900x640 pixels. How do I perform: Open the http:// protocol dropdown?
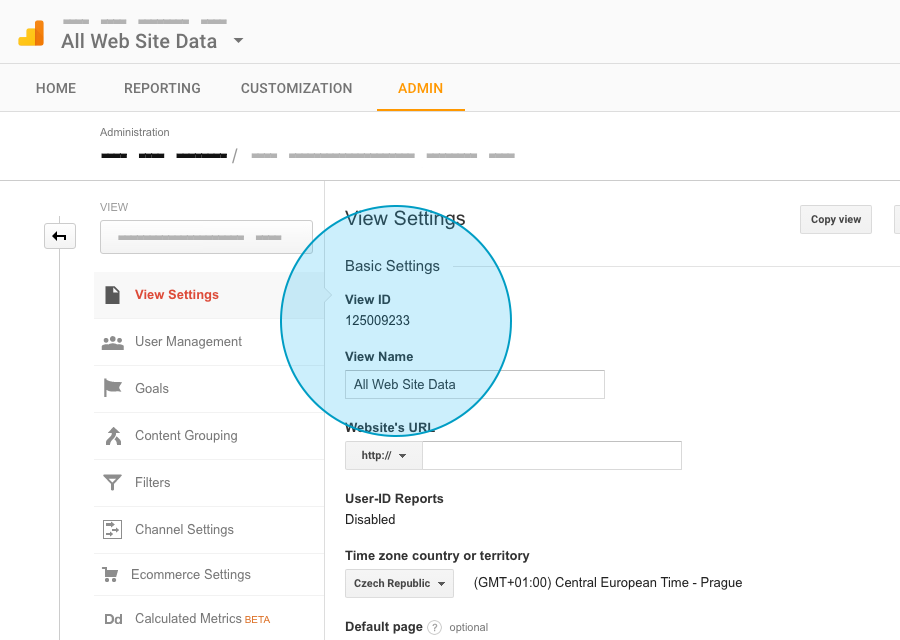[383, 456]
